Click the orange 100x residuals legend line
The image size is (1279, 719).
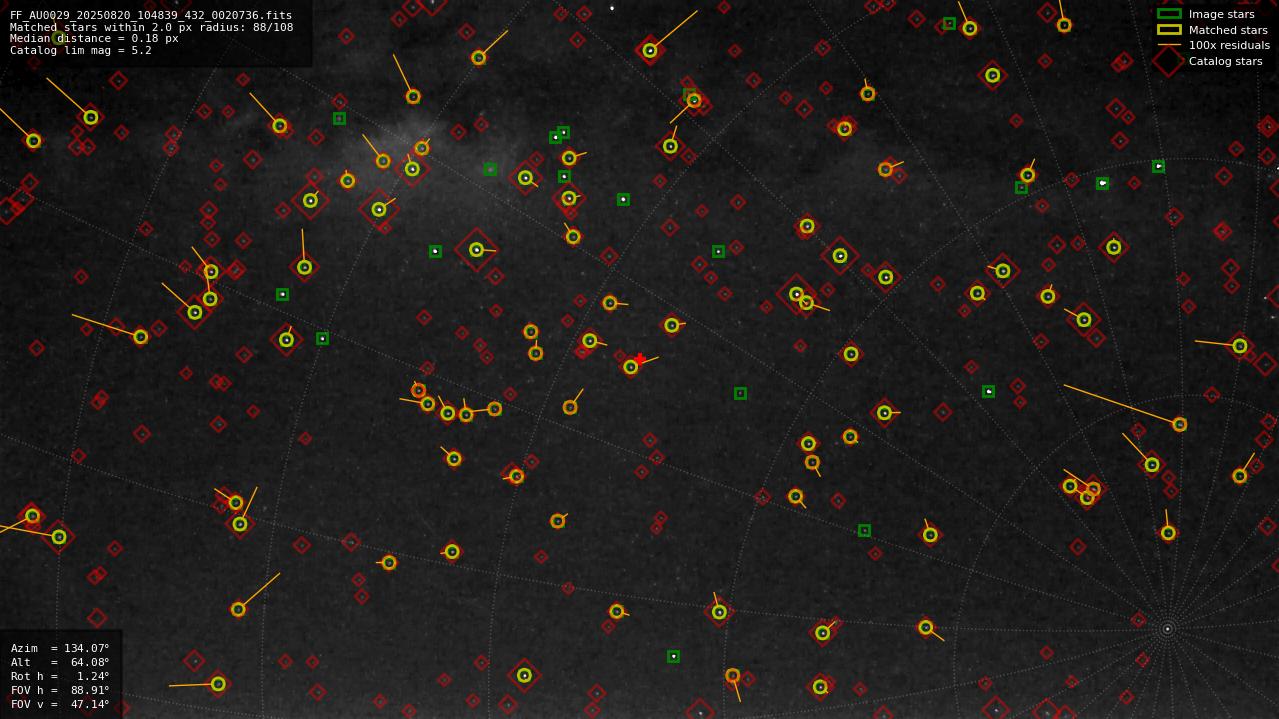(1169, 45)
